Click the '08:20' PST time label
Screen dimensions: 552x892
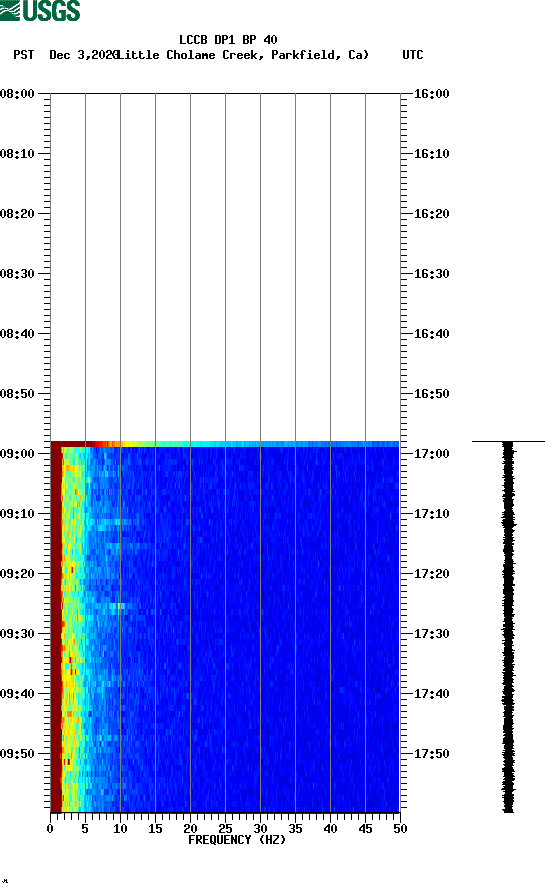pos(18,214)
